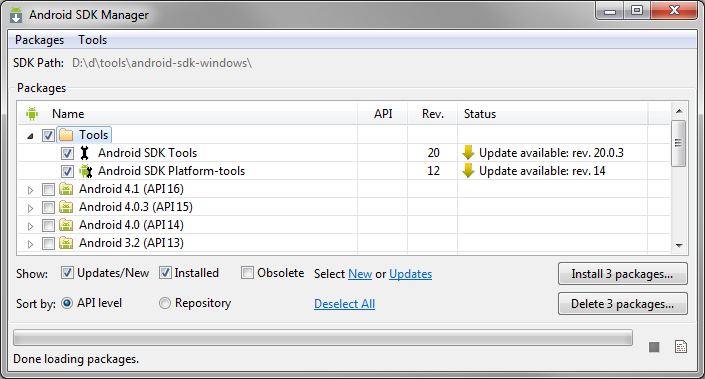Click the Android SDK Manager title bar icon
This screenshot has width=705, height=379.
click(x=16, y=14)
